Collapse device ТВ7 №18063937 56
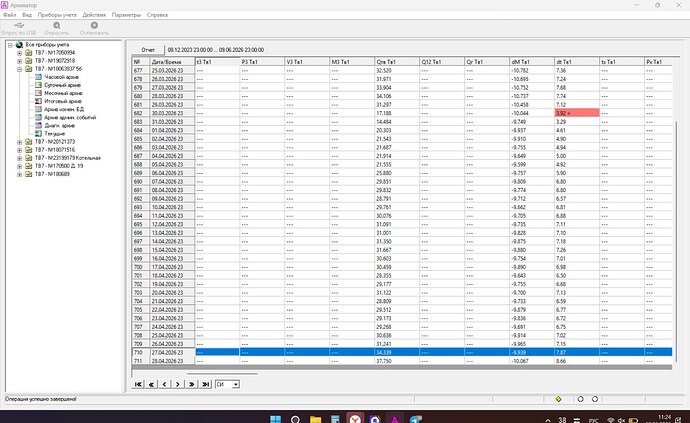This screenshot has height=423, width=690. coord(19,69)
